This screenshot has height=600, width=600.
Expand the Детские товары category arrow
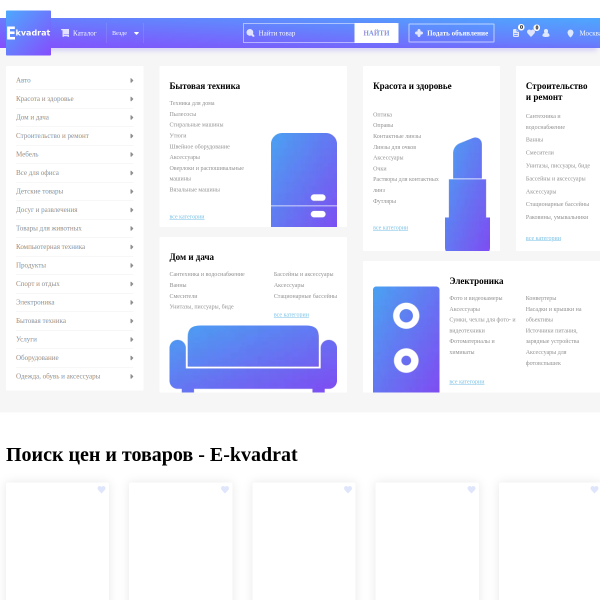coord(132,191)
